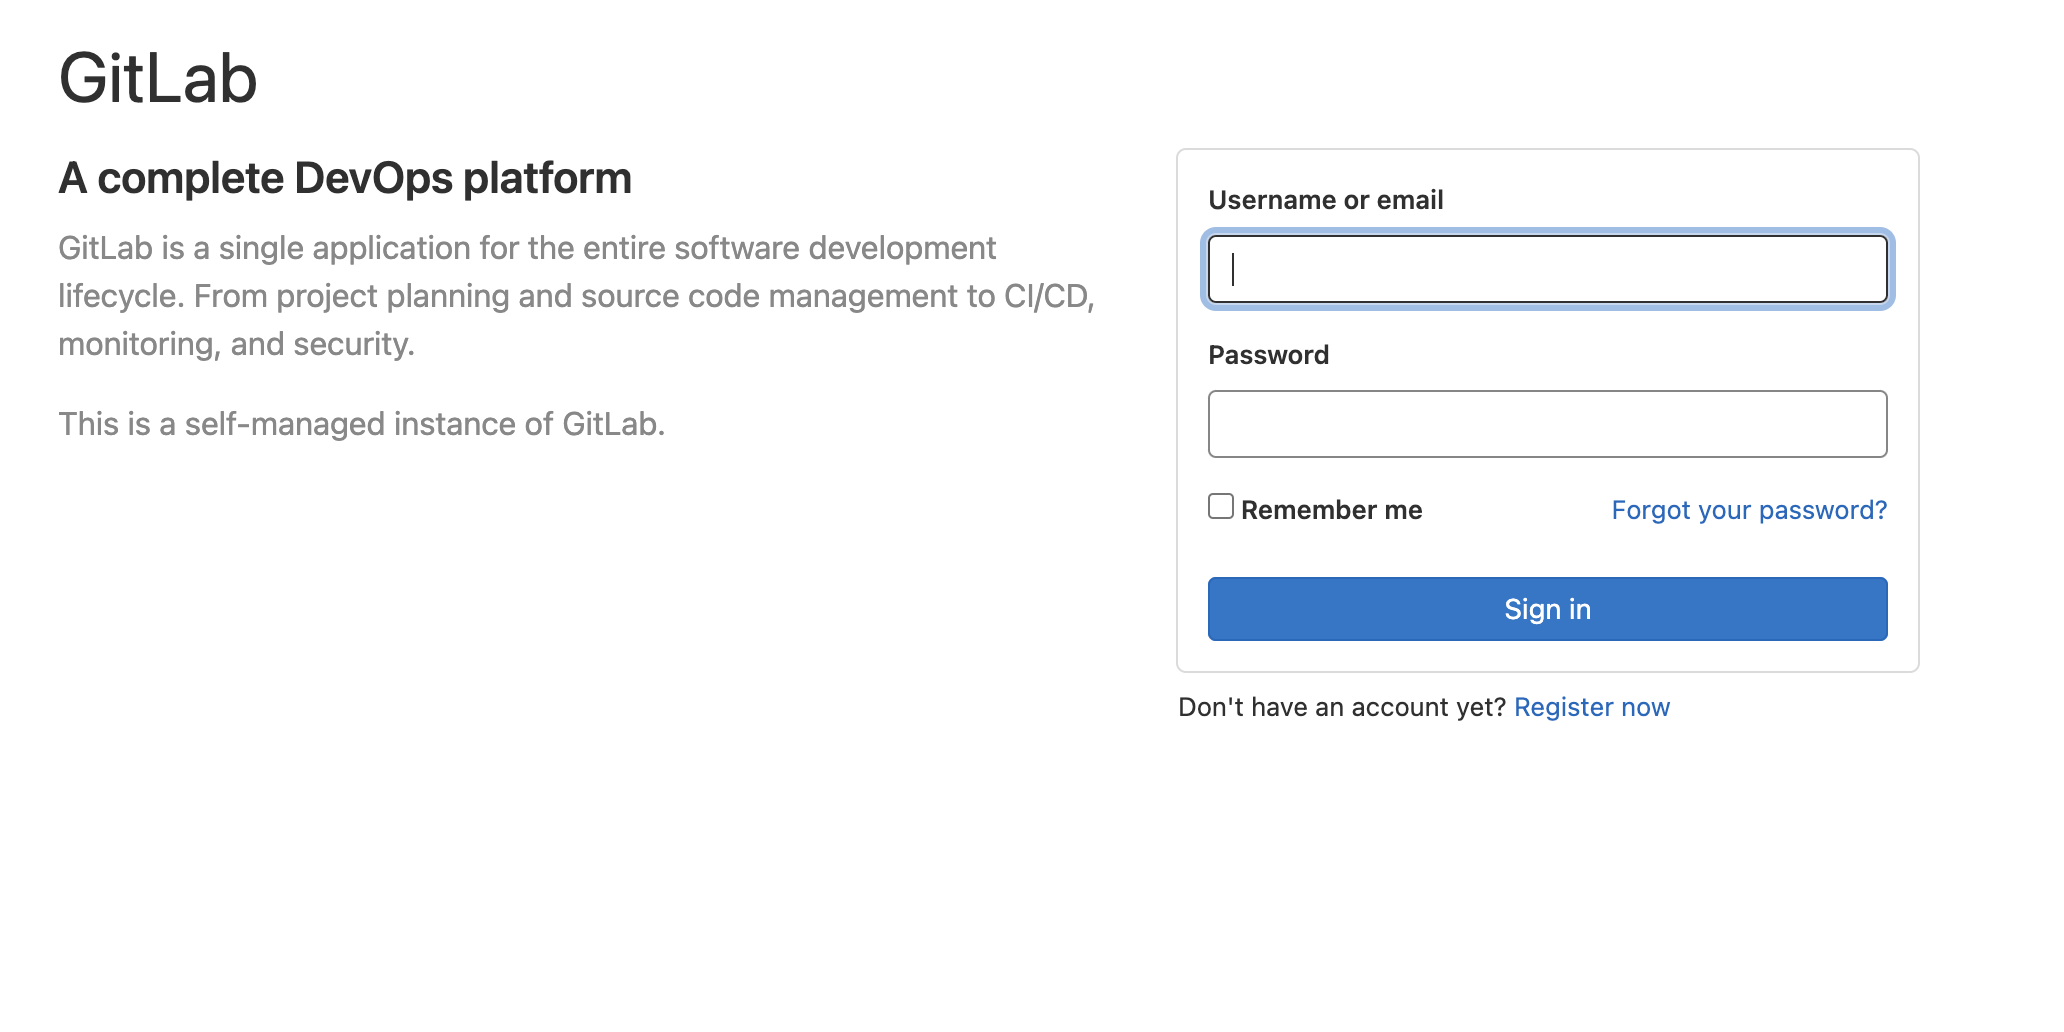Click the 'Password' field label
The image size is (2064, 1032).
pos(1268,355)
